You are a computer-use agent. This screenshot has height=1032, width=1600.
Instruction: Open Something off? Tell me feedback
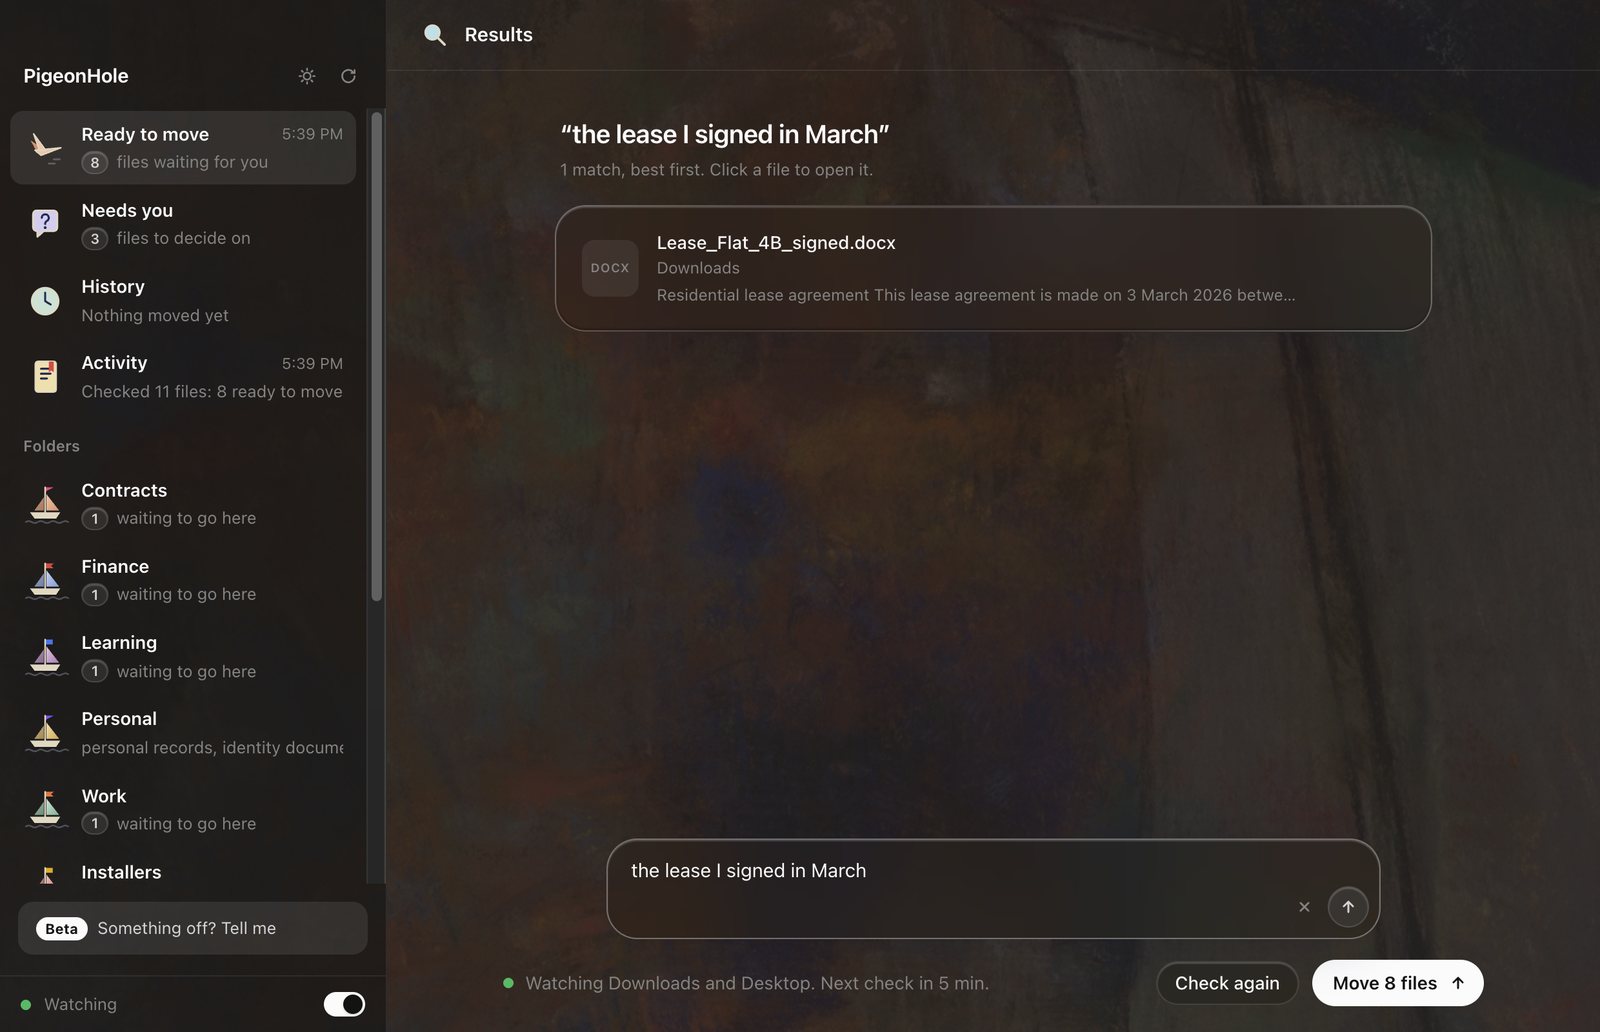pyautogui.click(x=193, y=928)
